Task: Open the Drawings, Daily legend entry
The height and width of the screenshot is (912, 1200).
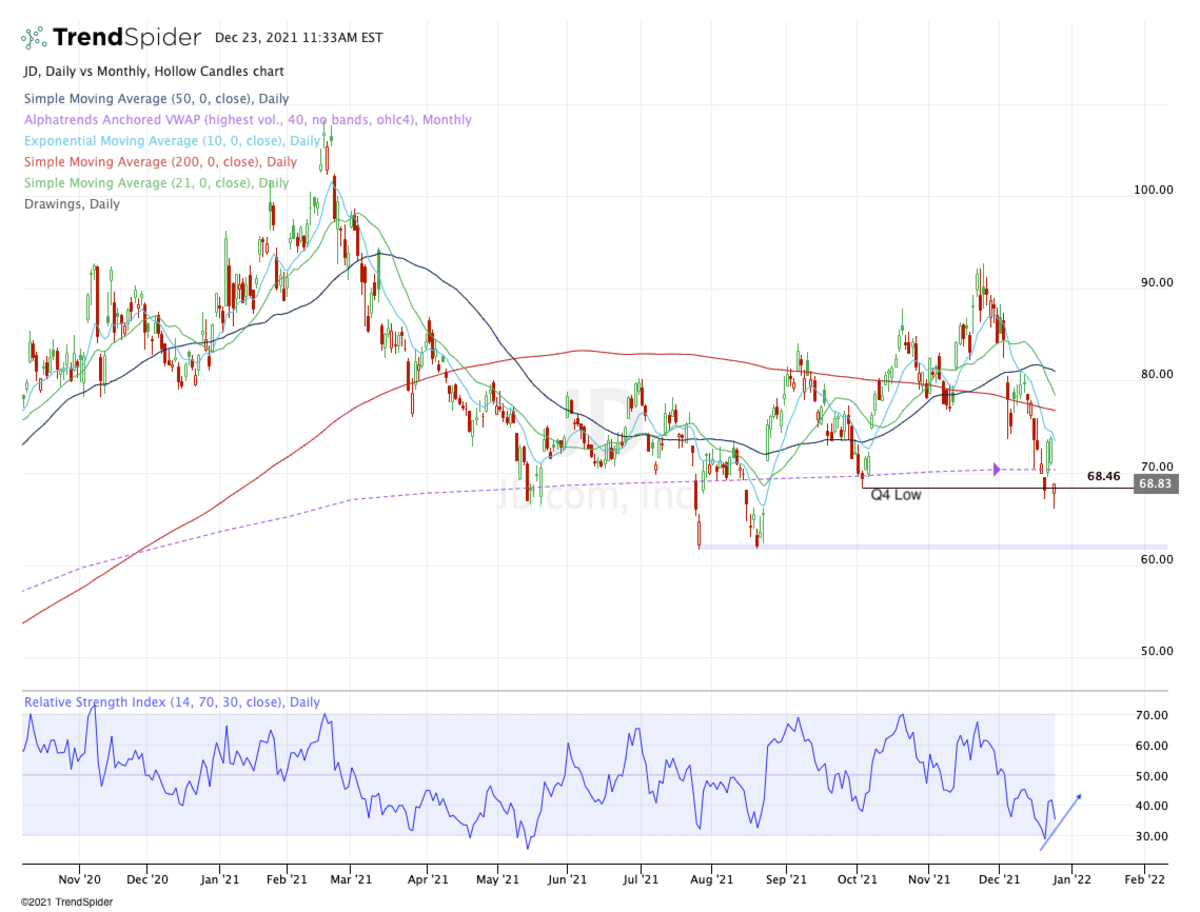Action: click(70, 204)
